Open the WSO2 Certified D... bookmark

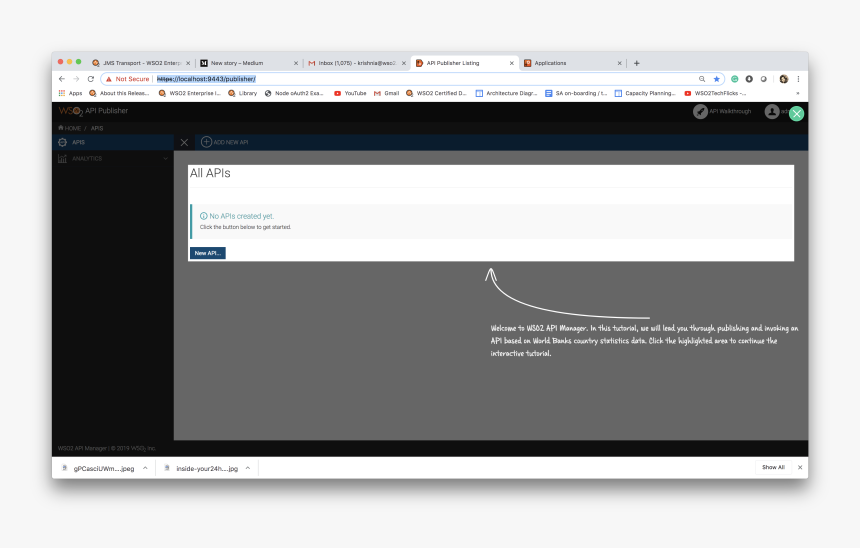click(x=436, y=93)
